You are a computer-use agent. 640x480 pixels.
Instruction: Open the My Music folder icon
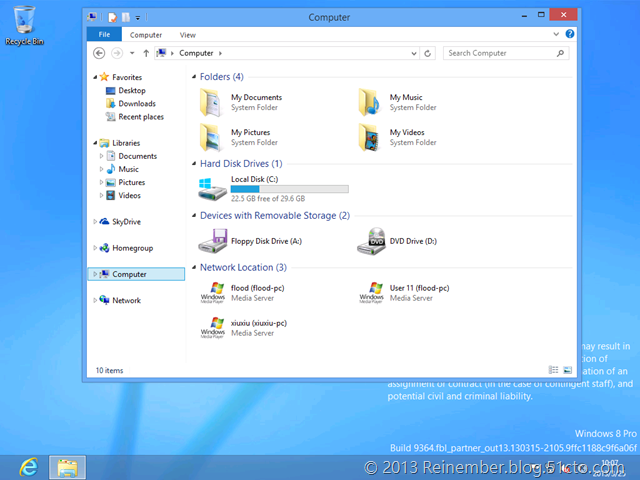[369, 102]
